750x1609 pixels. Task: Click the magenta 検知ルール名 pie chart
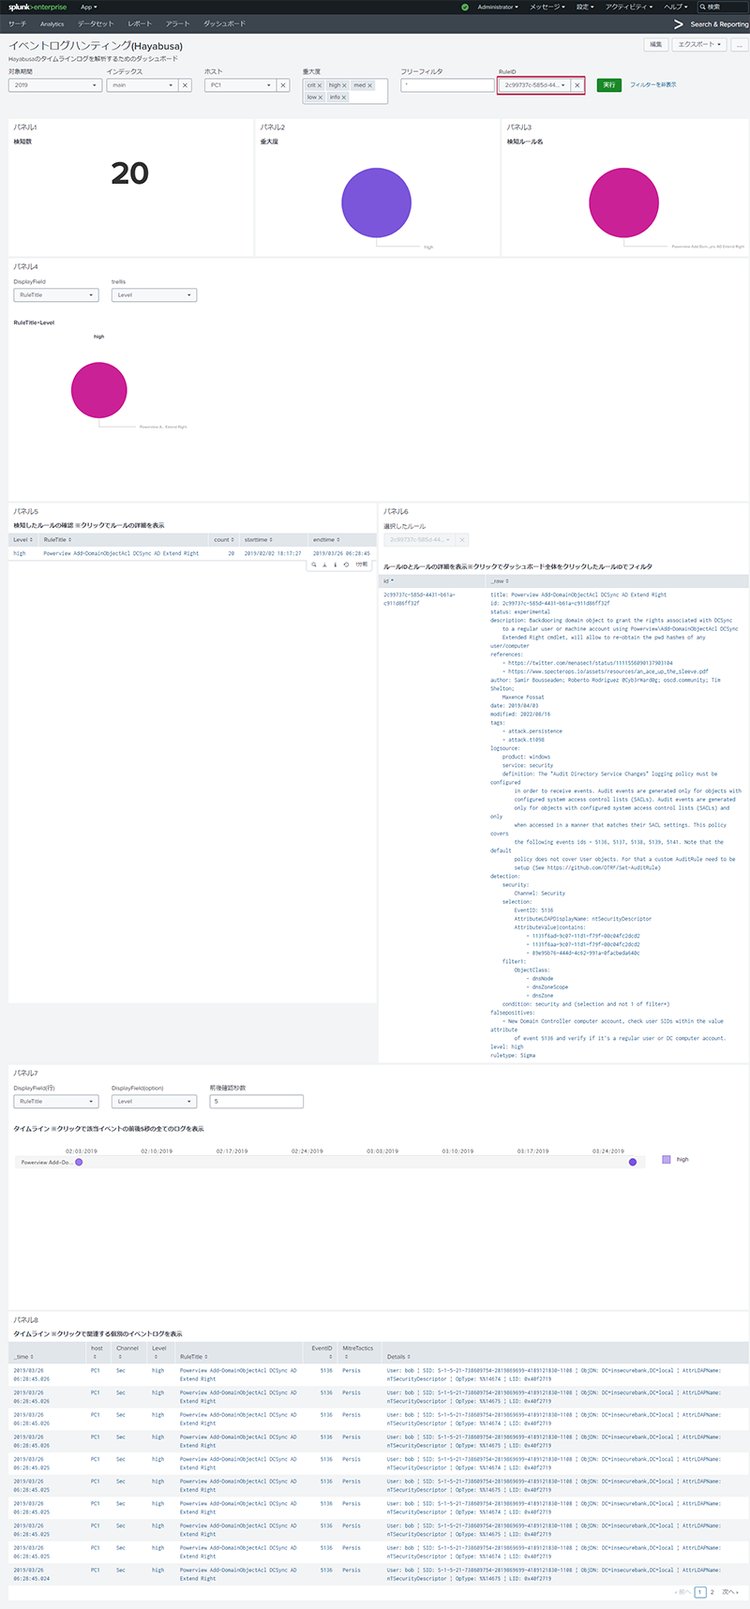click(x=624, y=202)
